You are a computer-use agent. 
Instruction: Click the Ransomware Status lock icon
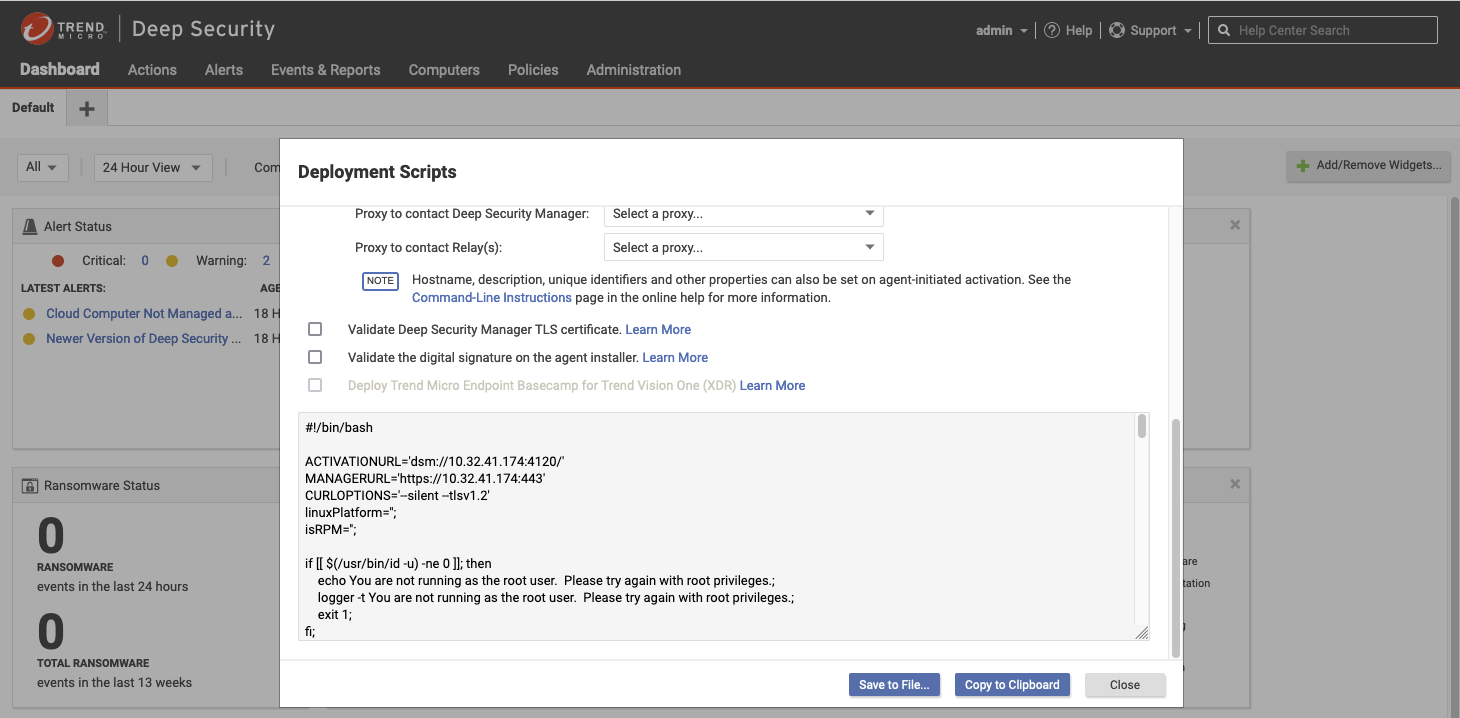28,485
